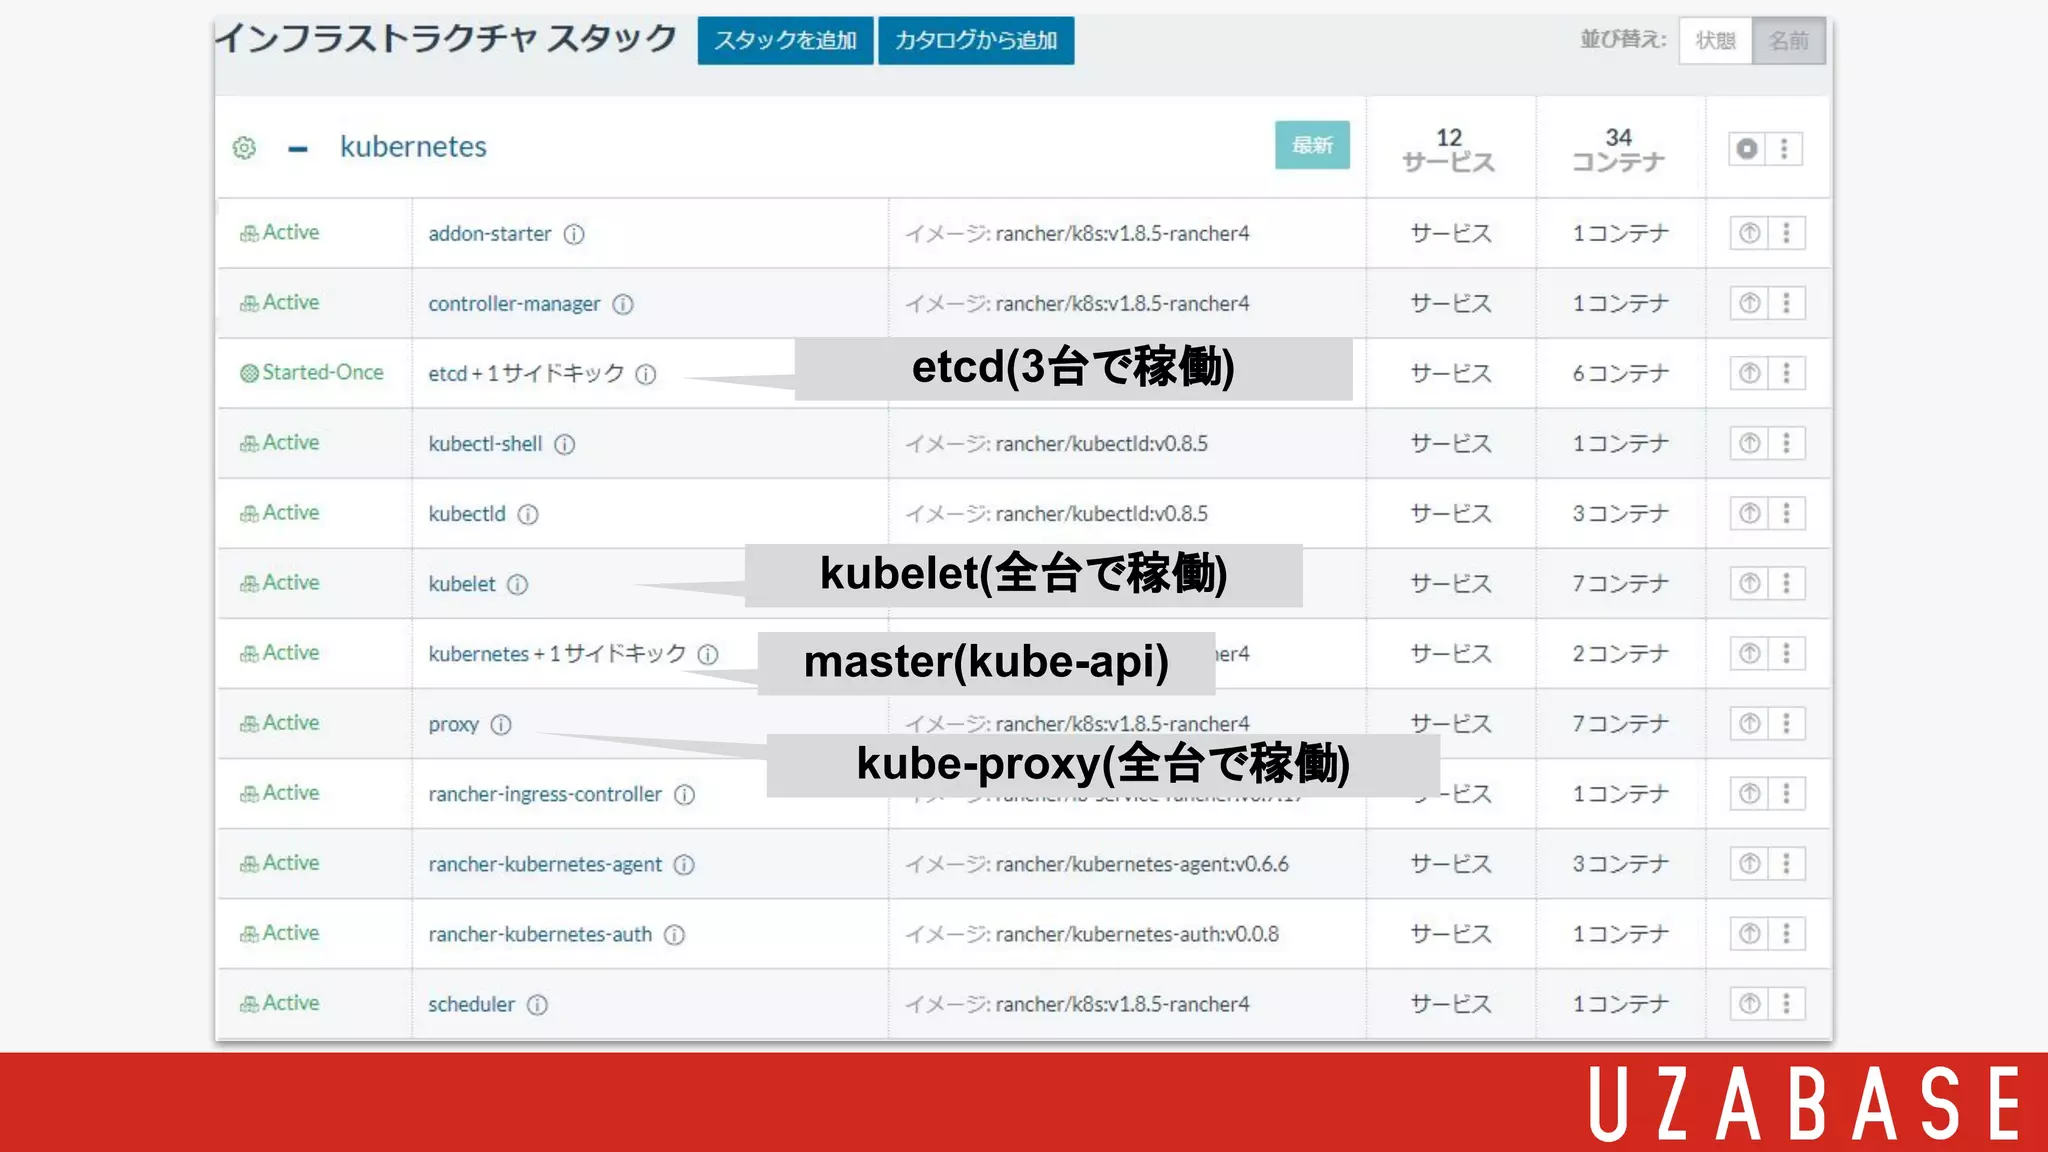Click upgrade icon in scheduler row

pos(1749,1003)
